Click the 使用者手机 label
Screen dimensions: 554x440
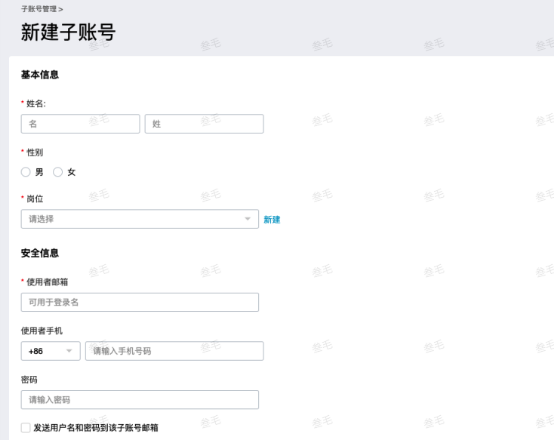(42, 331)
